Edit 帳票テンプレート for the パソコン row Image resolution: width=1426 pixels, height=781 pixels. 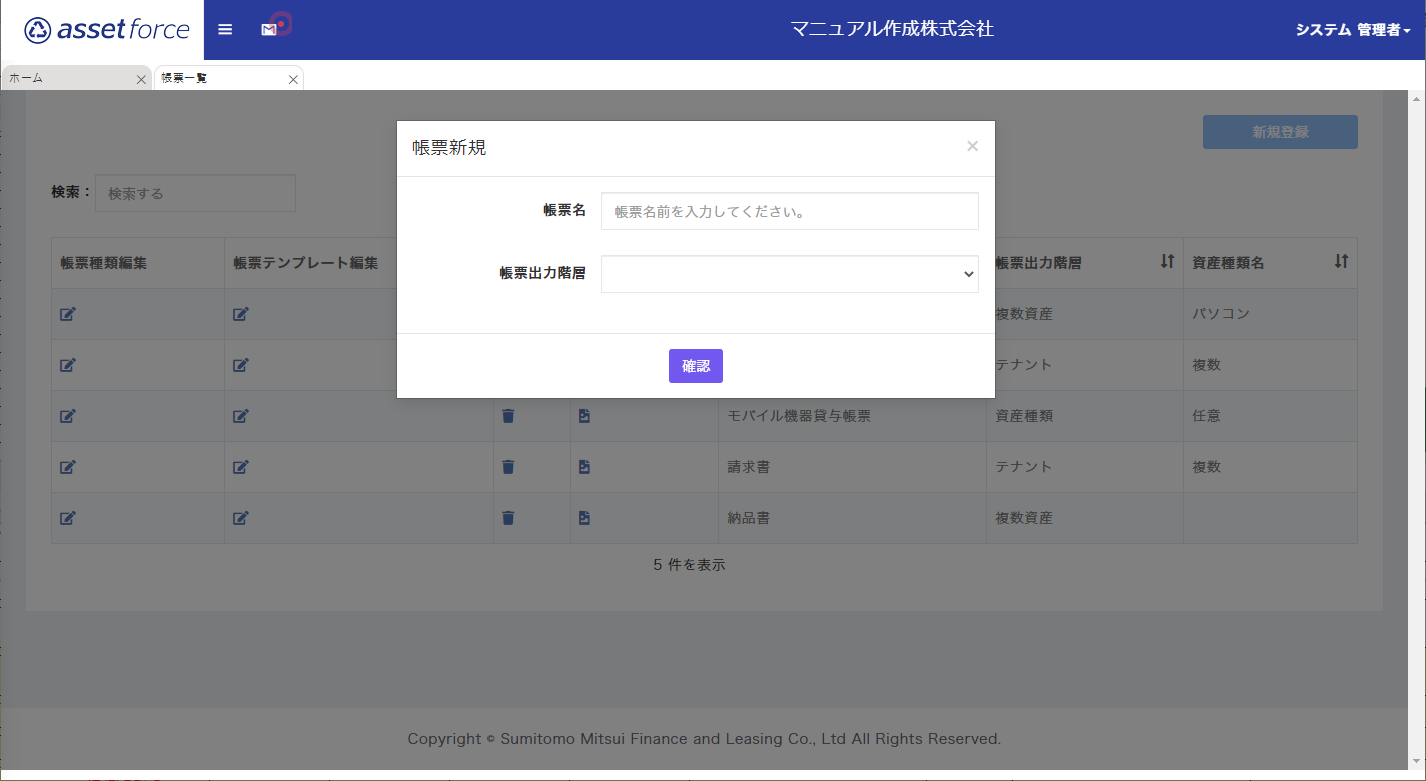point(241,314)
